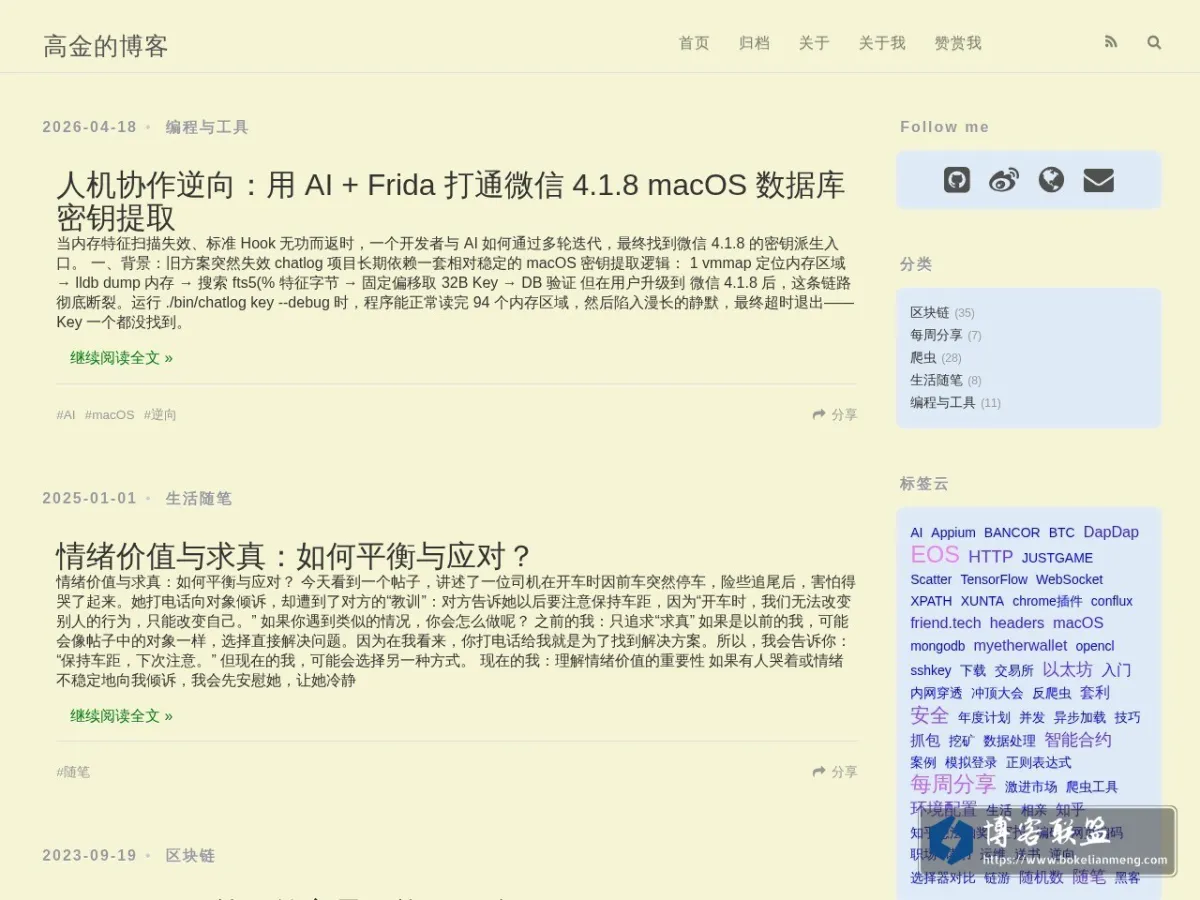The width and height of the screenshot is (1200, 900).
Task: Continue reading the 情绪价值与求真 post
Action: click(x=121, y=716)
